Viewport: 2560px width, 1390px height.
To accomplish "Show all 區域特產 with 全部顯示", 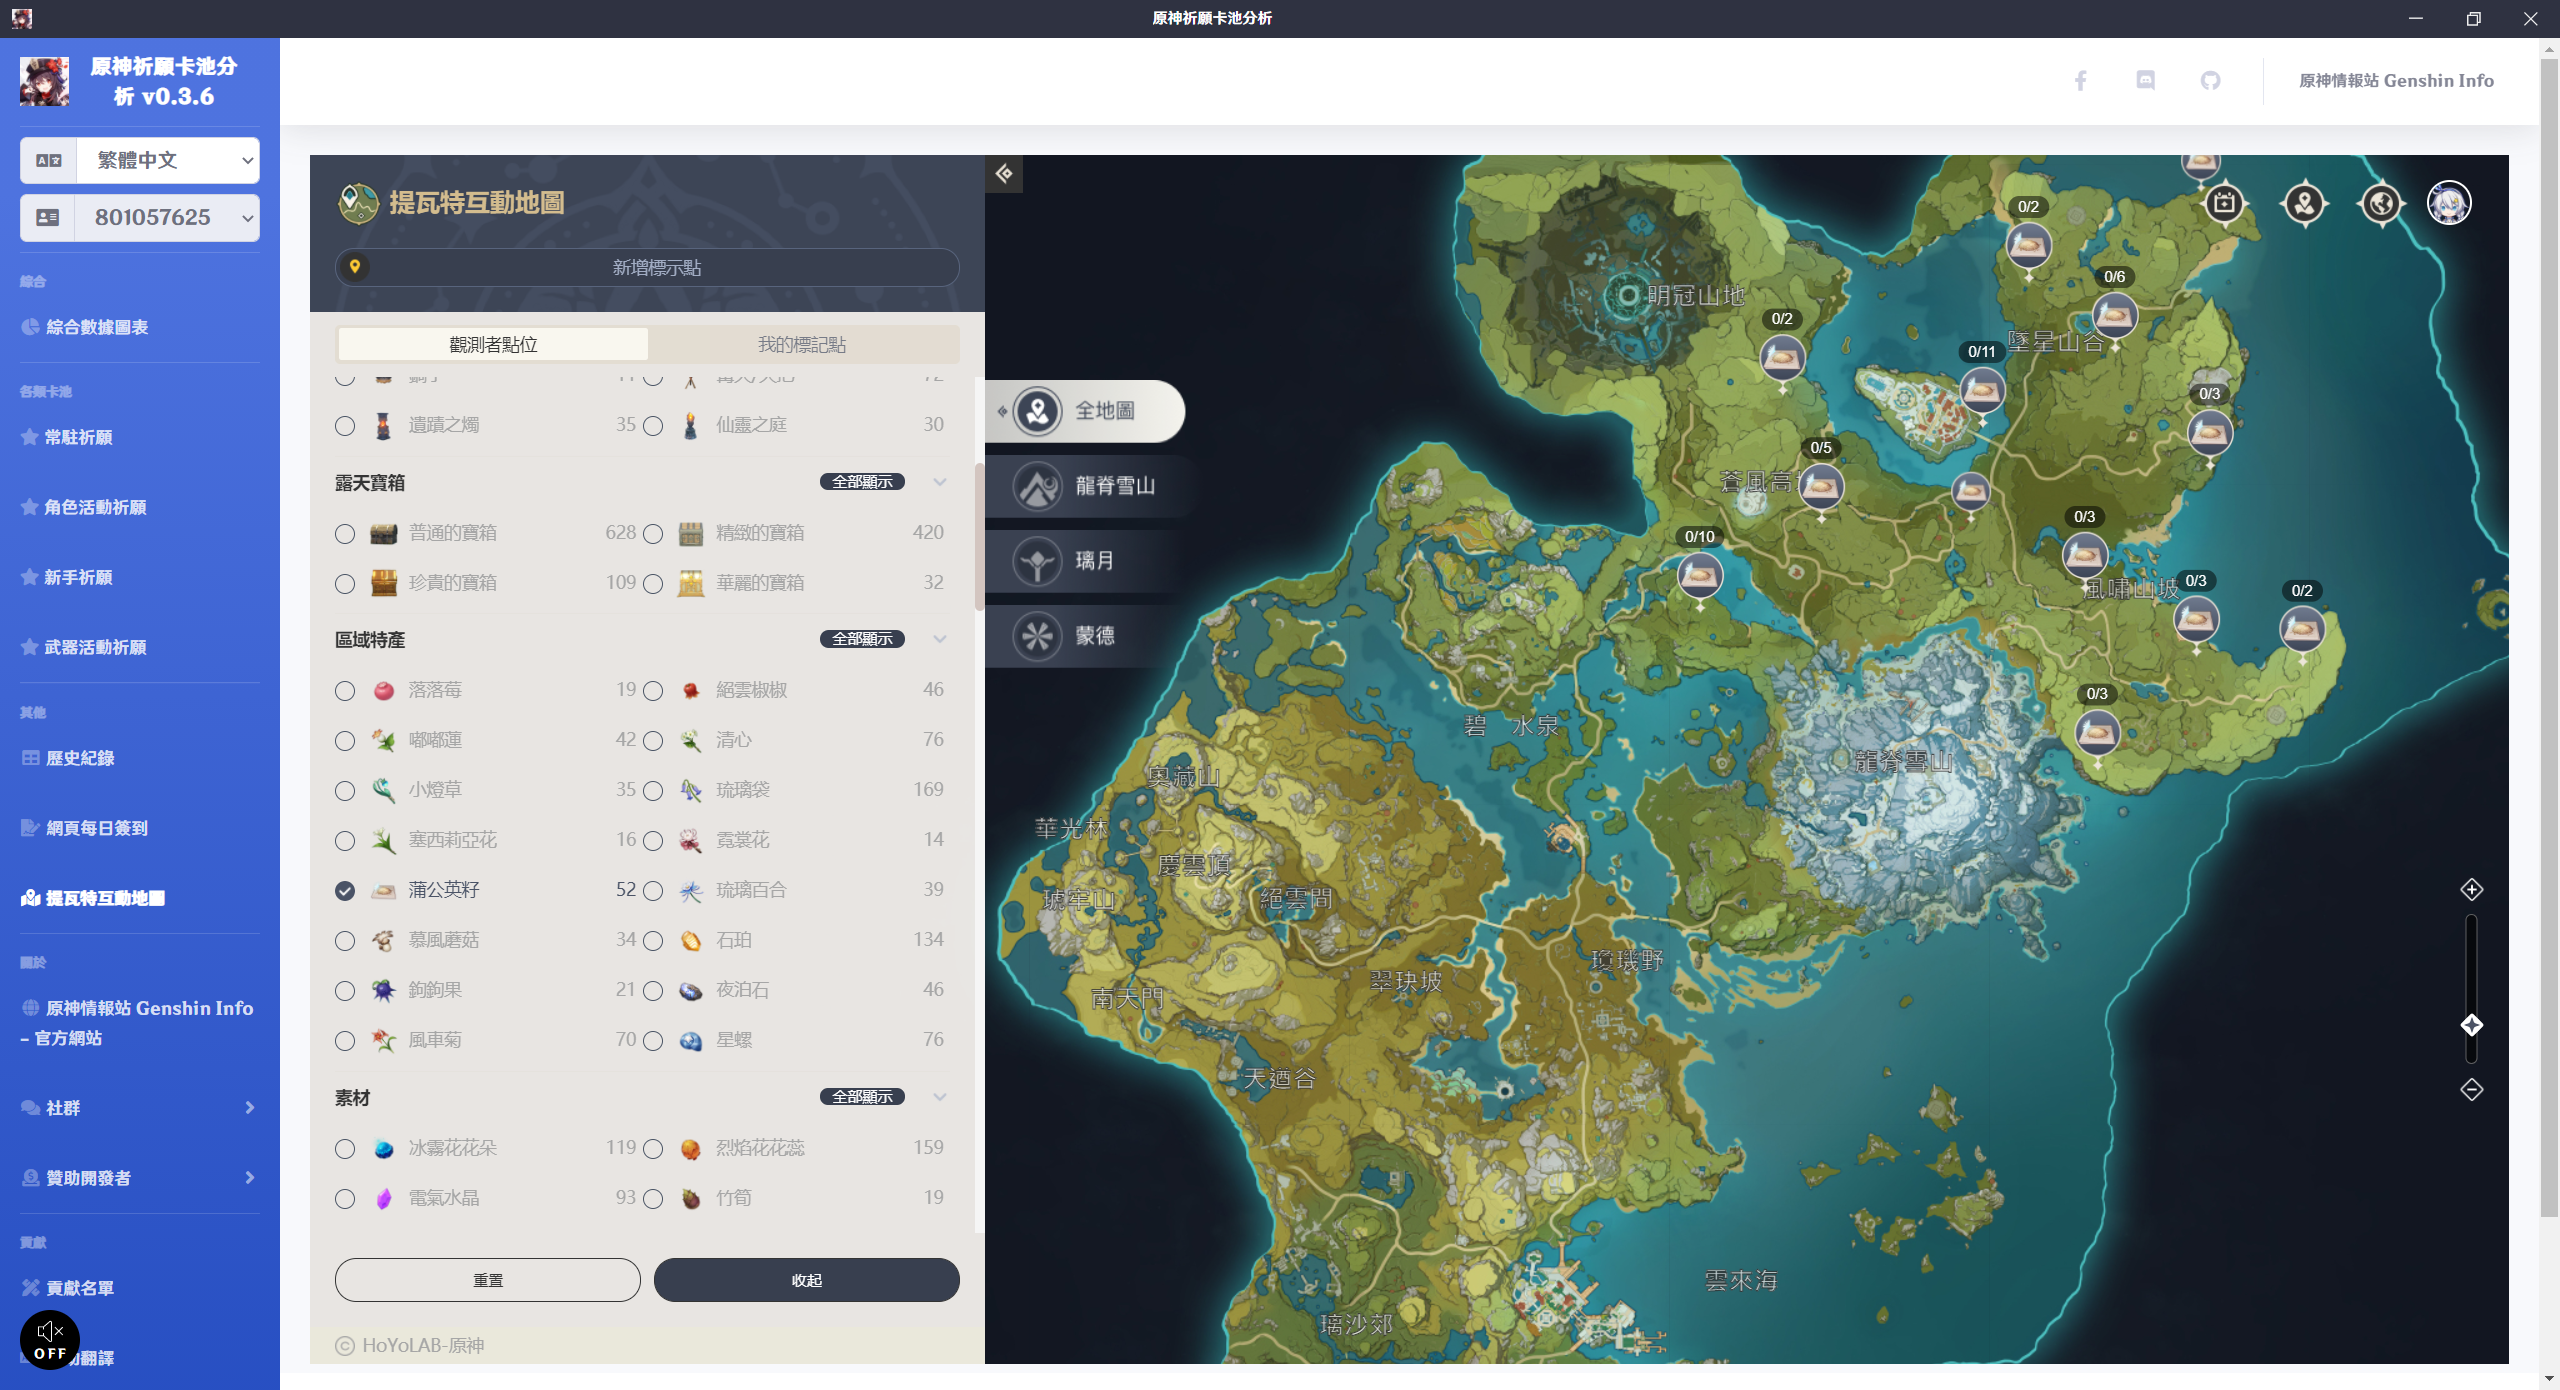I will tap(863, 639).
